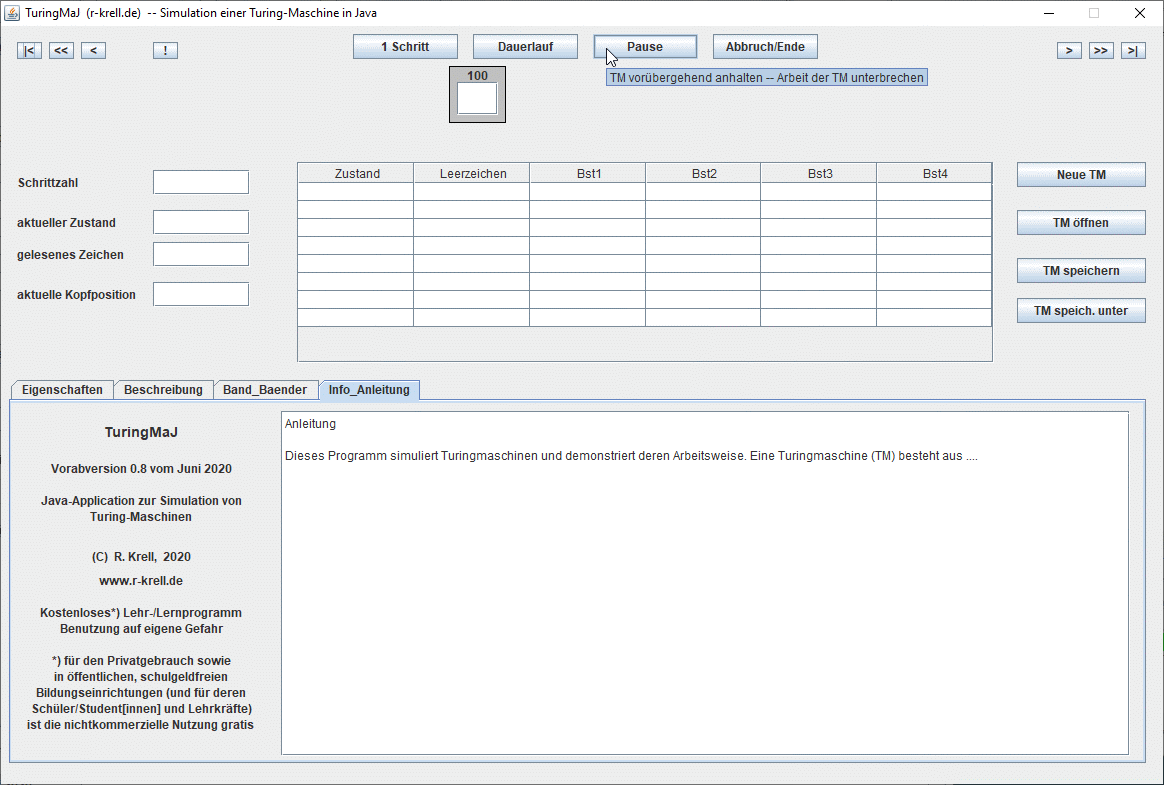Click the exclamation mark button
1164x785 pixels.
[x=165, y=51]
